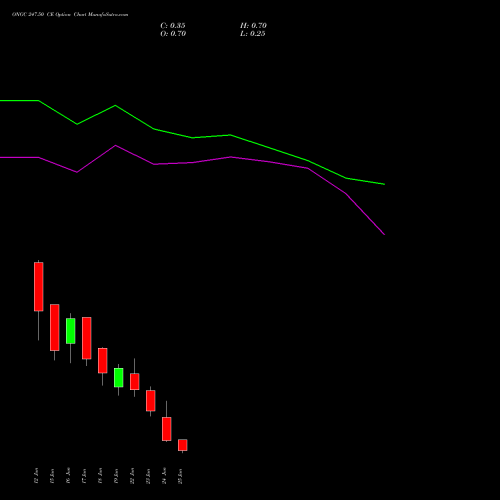Click the red candle for 15 Jan
Screen dimensions: 500x500
coord(55,327)
